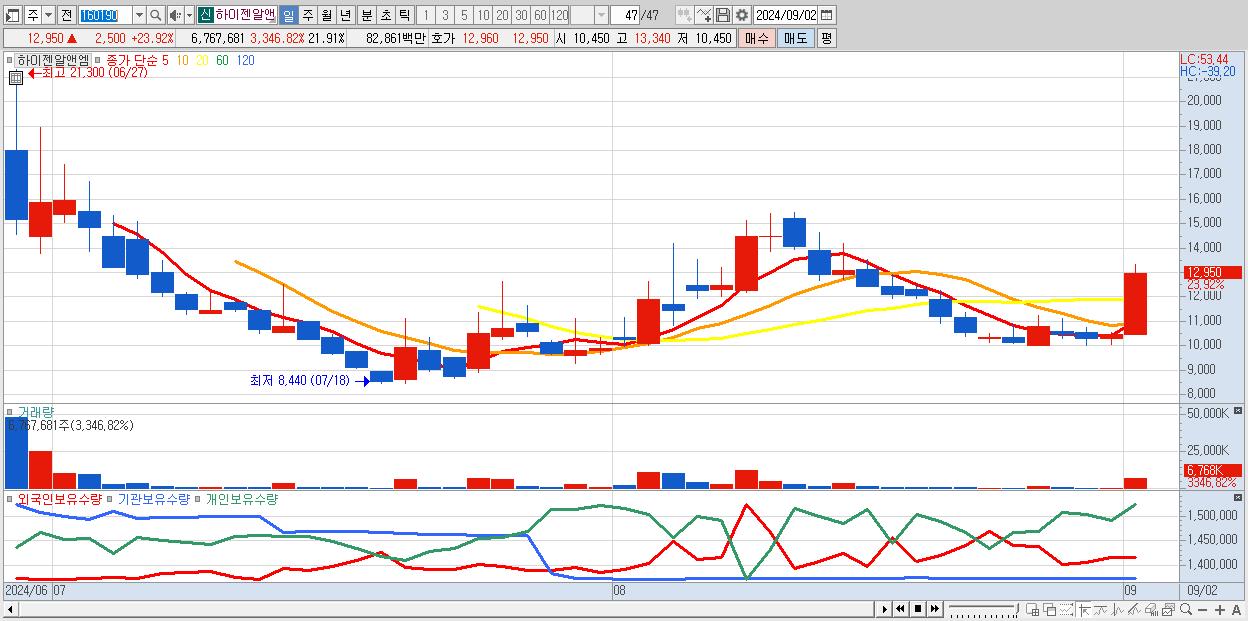Click the floppy disk save chart icon
The height and width of the screenshot is (621, 1248).
tap(722, 15)
